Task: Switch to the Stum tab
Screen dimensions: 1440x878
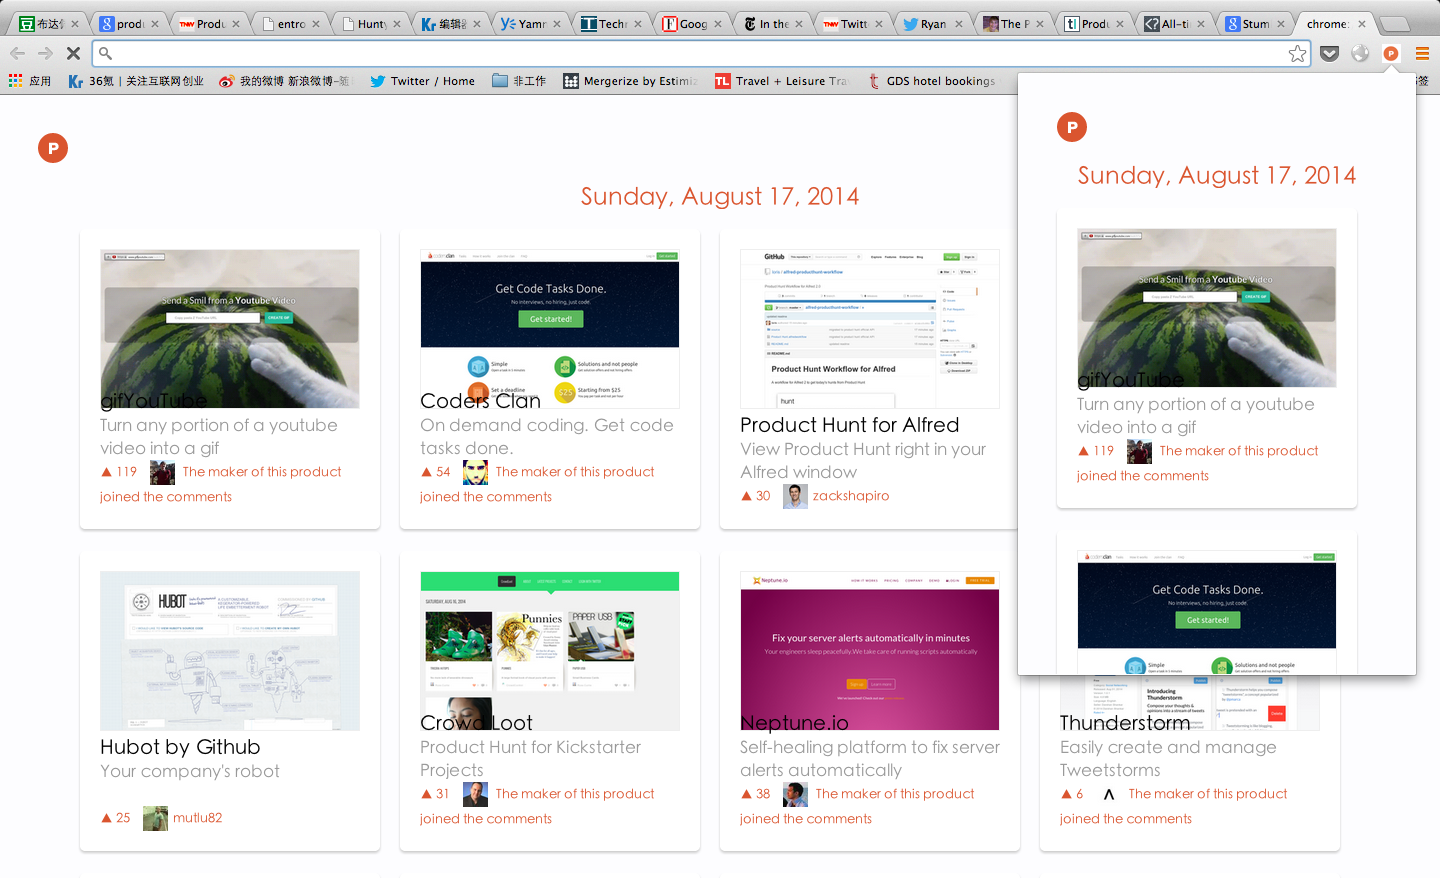Action: pos(1256,23)
